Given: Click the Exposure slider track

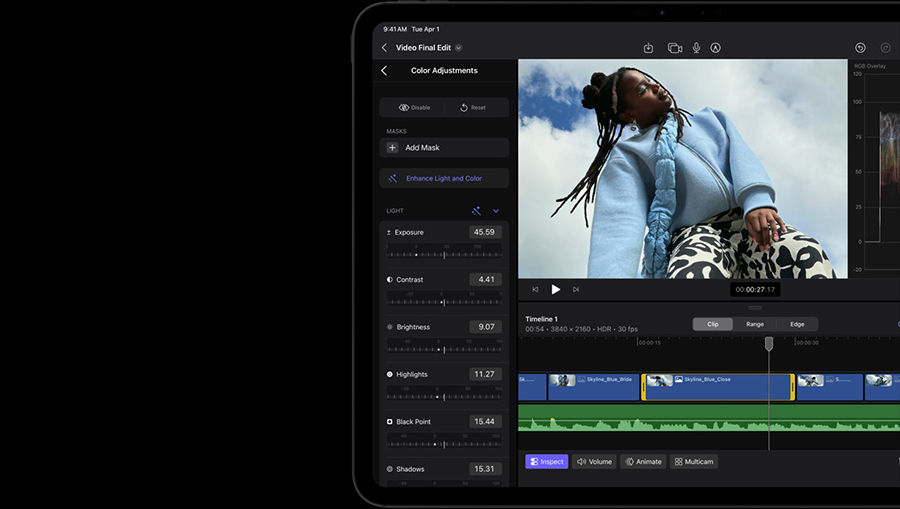Looking at the screenshot, I should [x=444, y=254].
